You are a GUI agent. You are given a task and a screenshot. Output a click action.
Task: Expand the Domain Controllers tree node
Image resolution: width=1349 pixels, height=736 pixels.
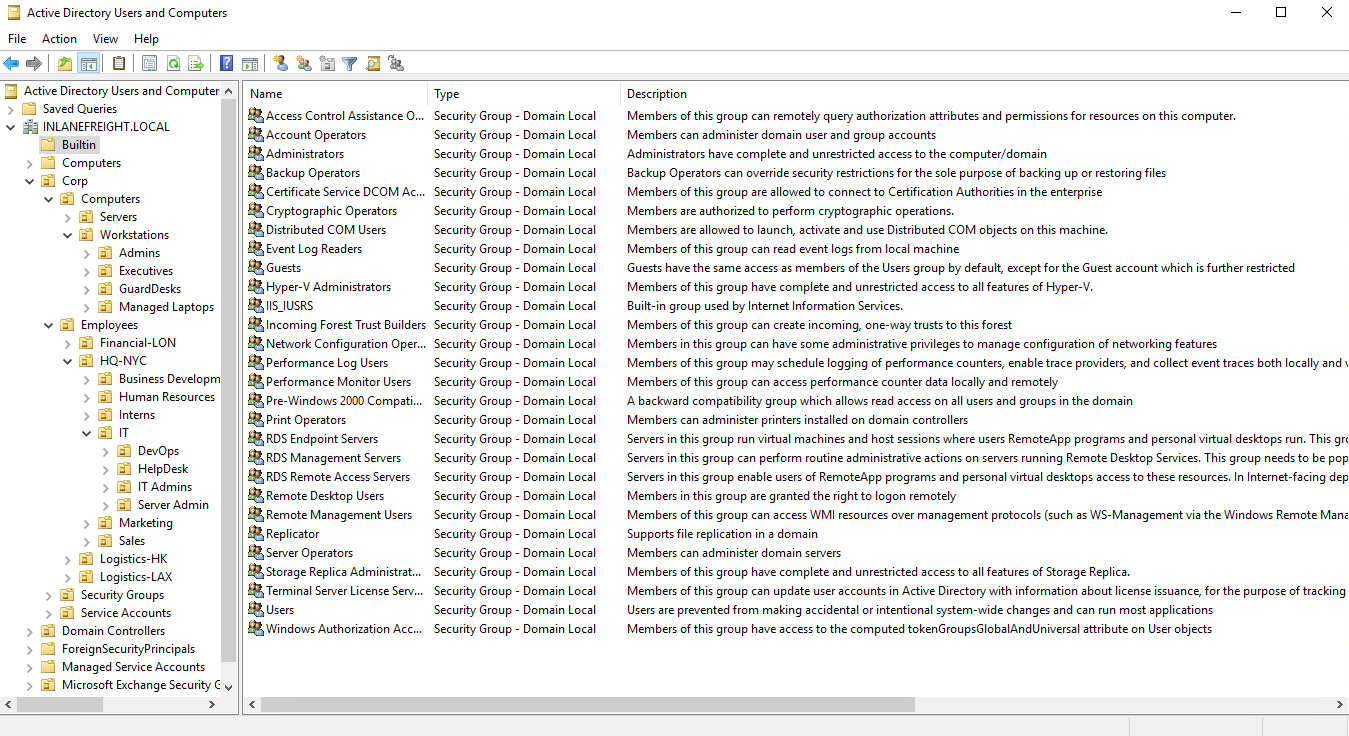coord(30,631)
